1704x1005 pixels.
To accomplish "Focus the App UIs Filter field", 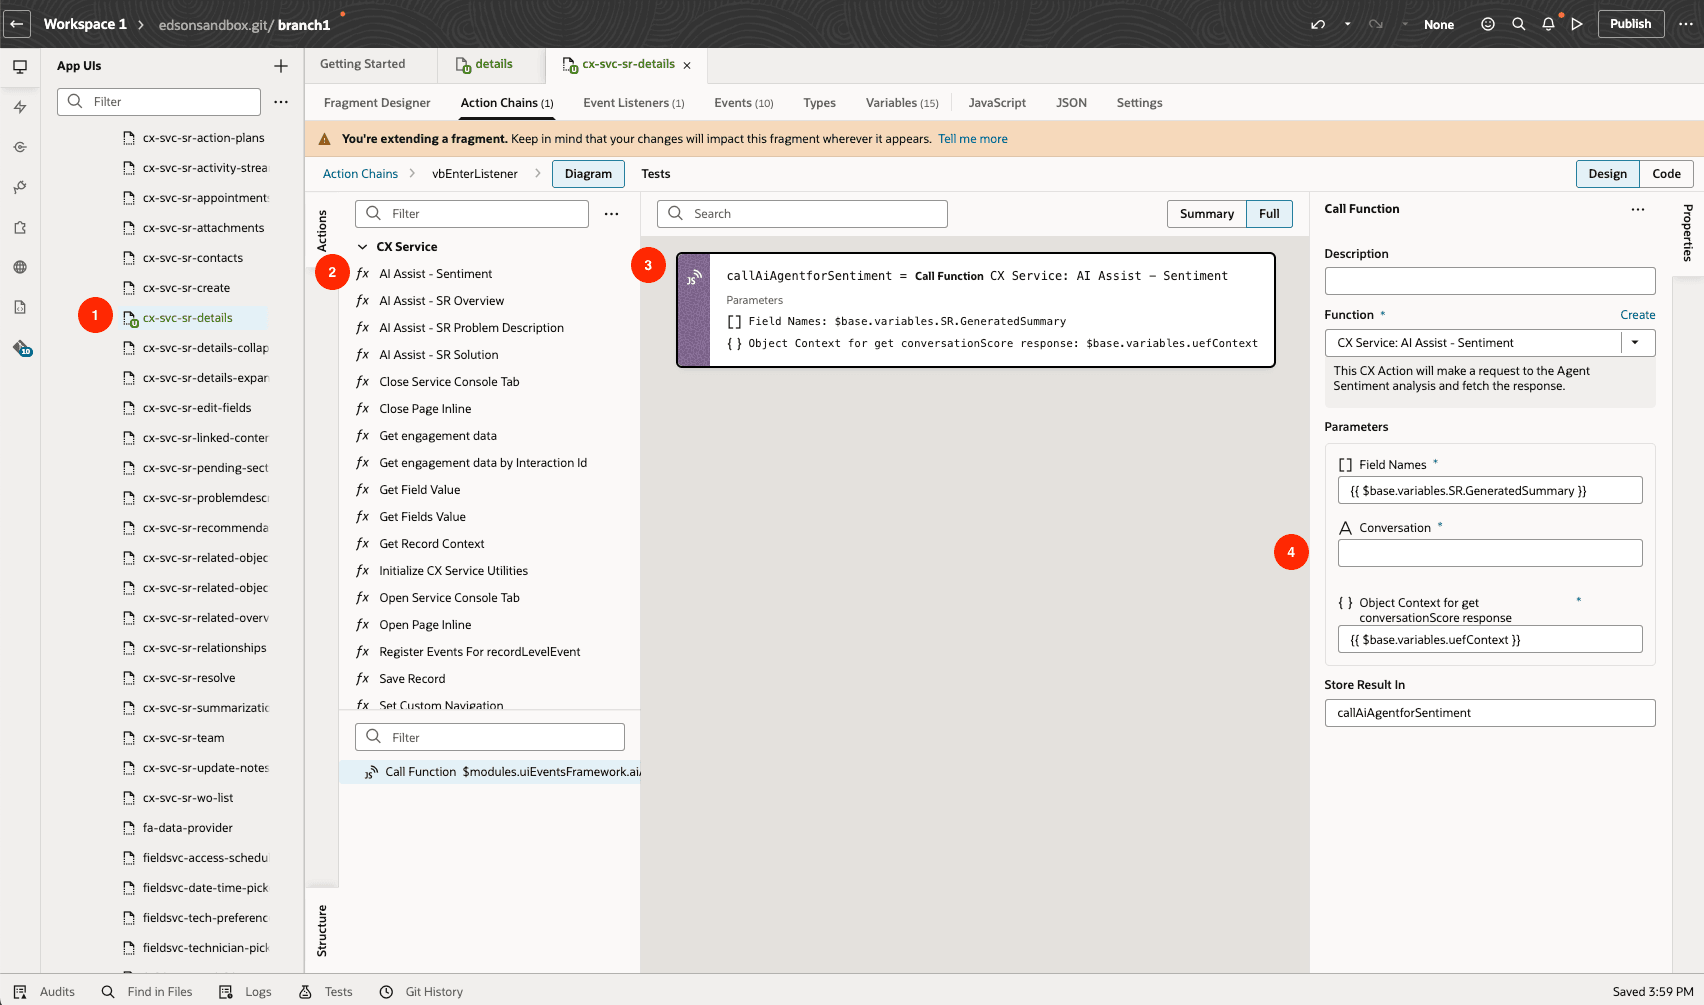I will (160, 102).
